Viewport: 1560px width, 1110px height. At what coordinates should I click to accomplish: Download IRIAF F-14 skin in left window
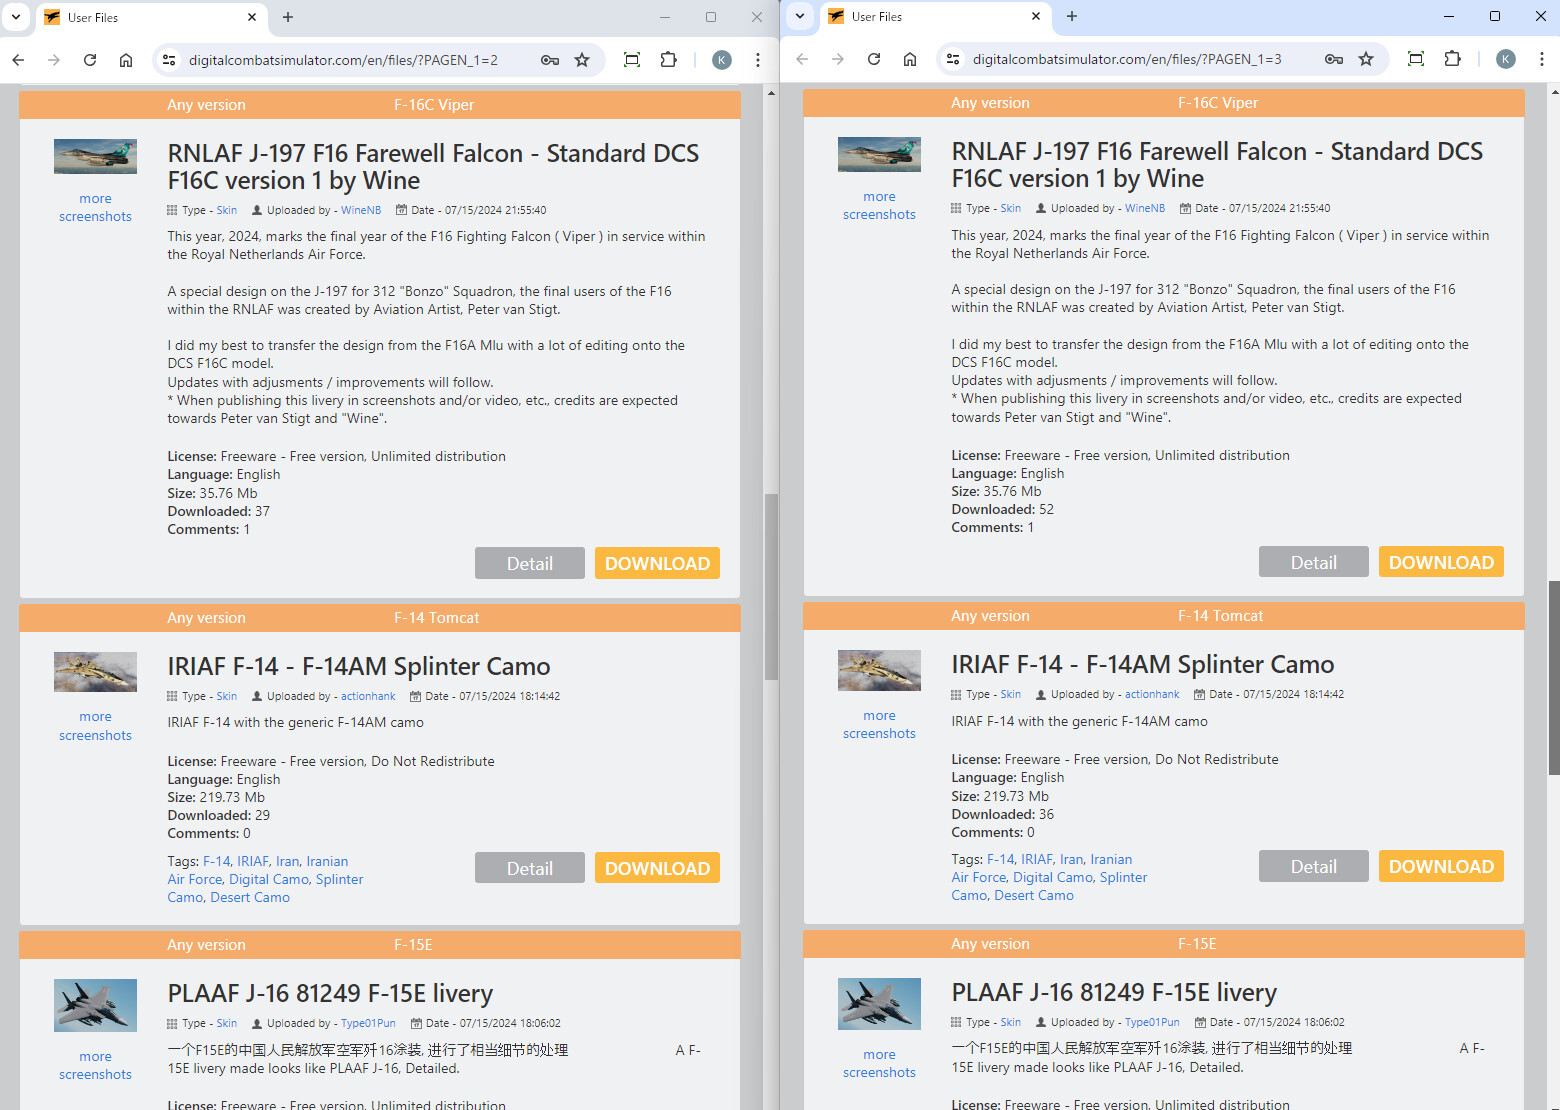(657, 868)
